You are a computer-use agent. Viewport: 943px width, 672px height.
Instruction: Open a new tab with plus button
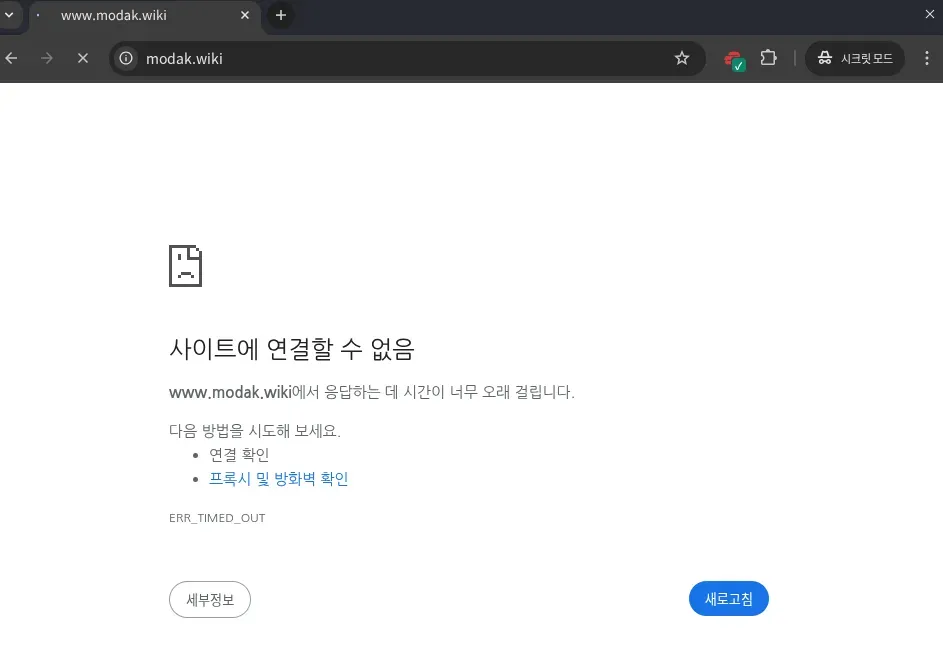[281, 16]
